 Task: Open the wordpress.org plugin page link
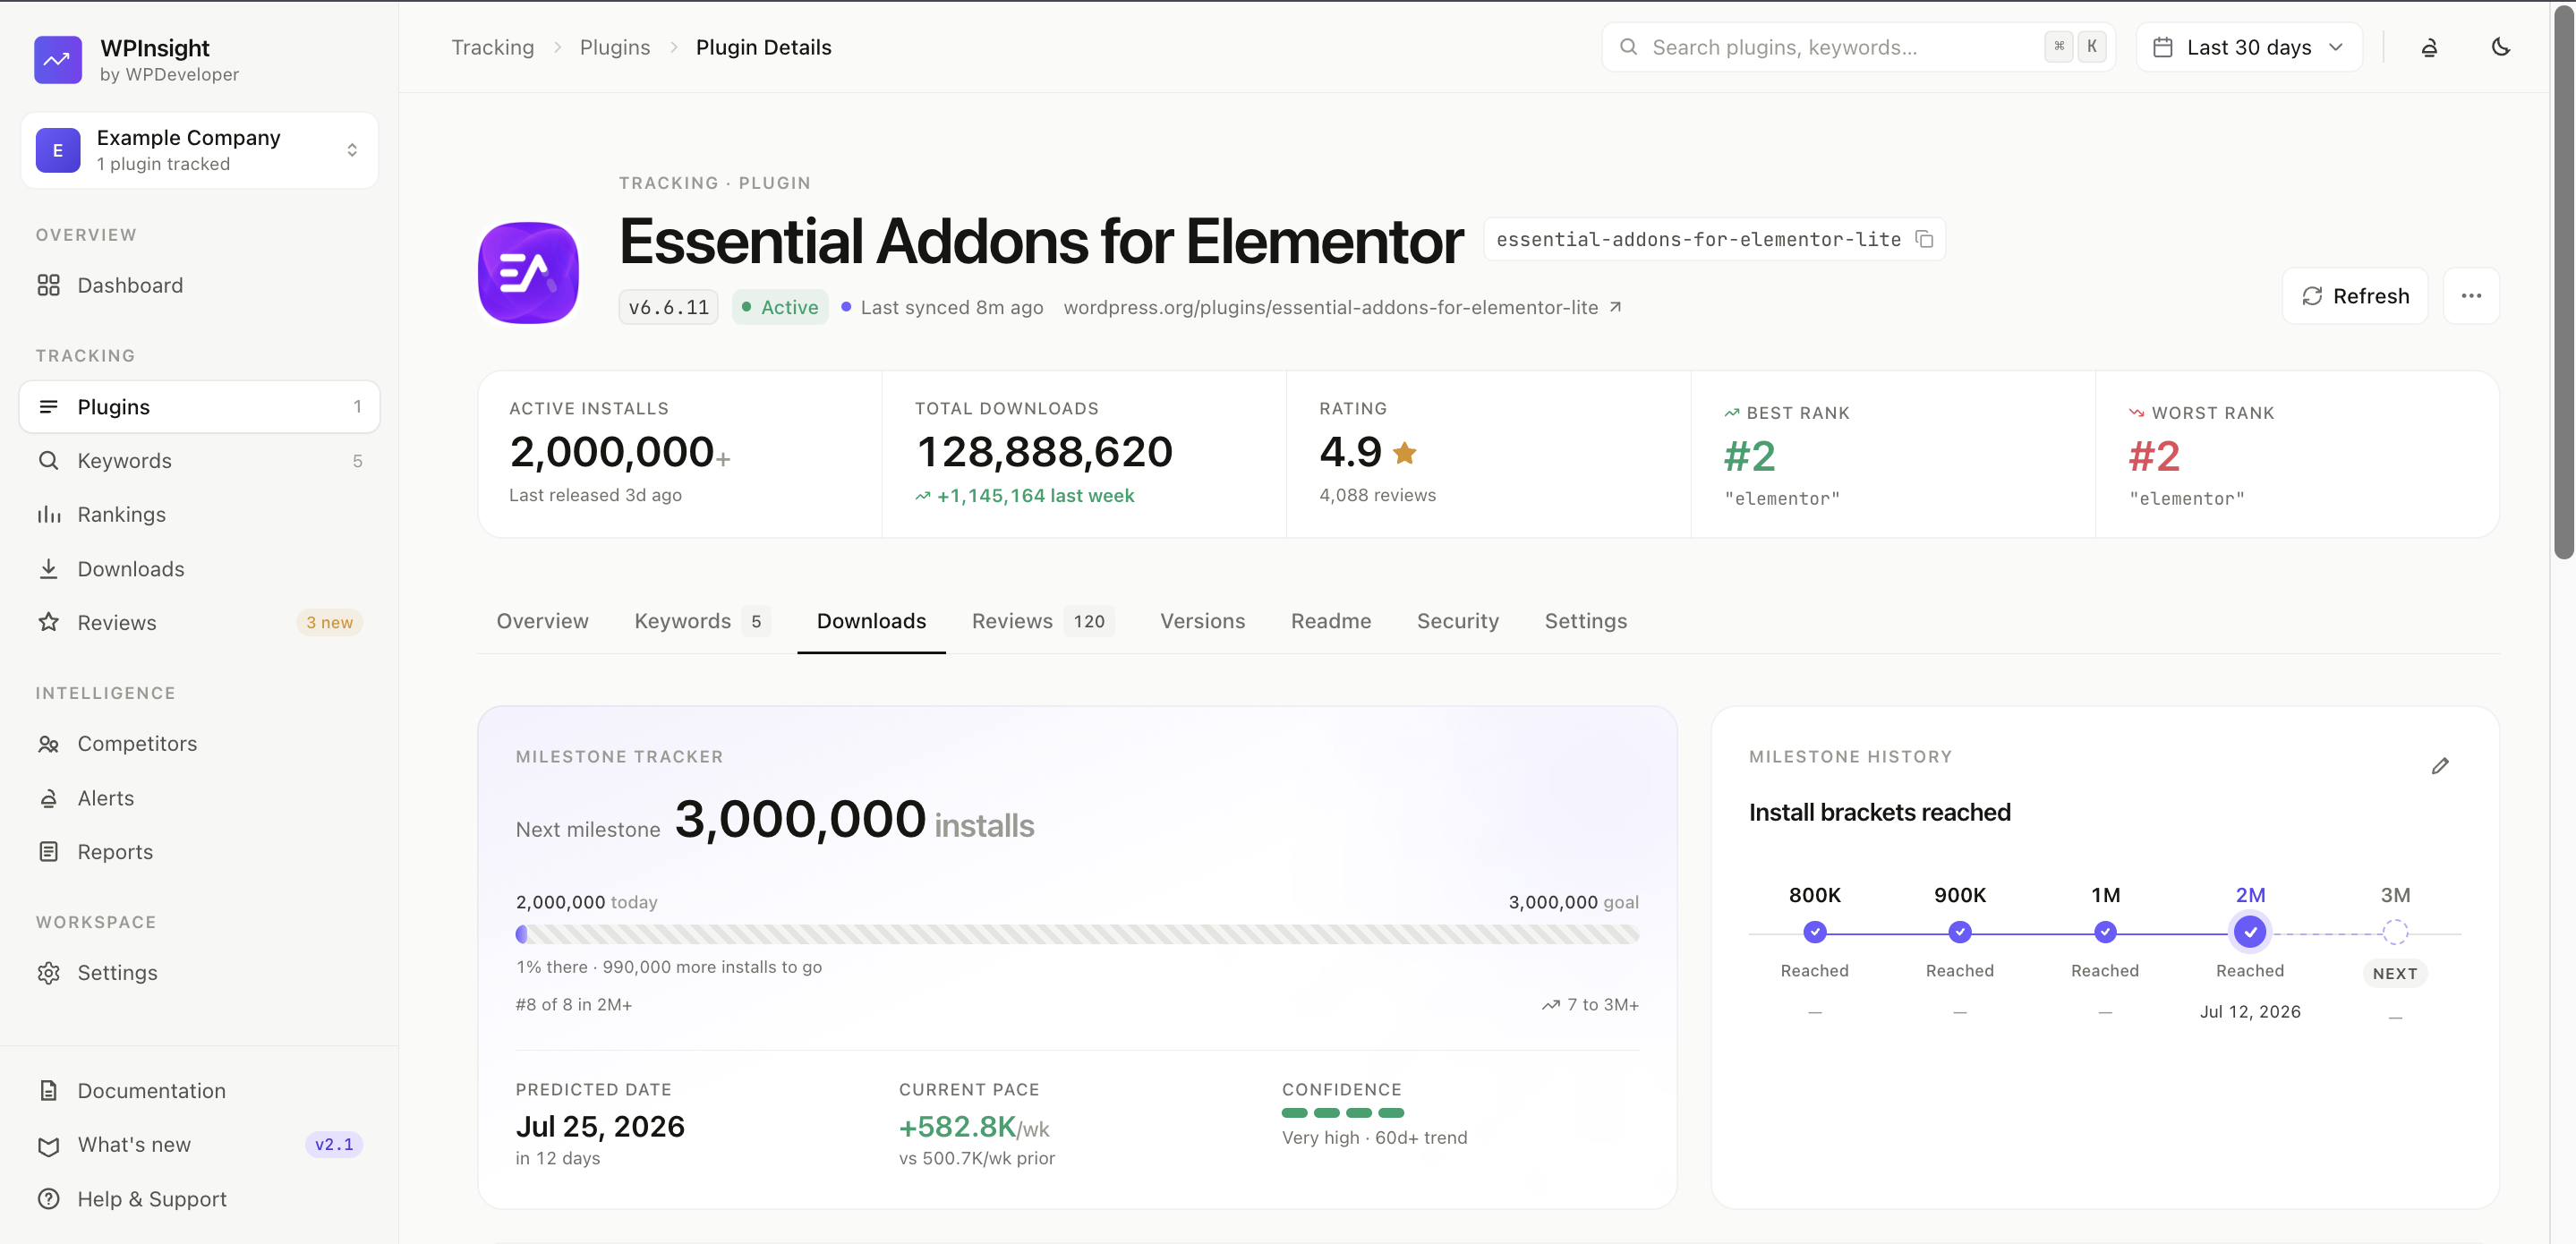click(1342, 307)
